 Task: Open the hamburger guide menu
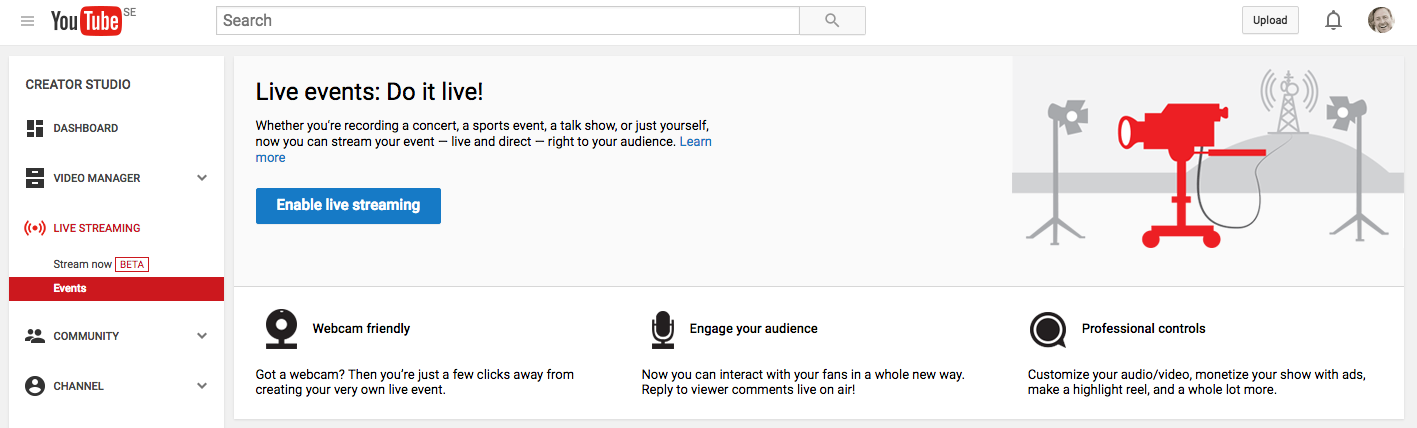27,21
